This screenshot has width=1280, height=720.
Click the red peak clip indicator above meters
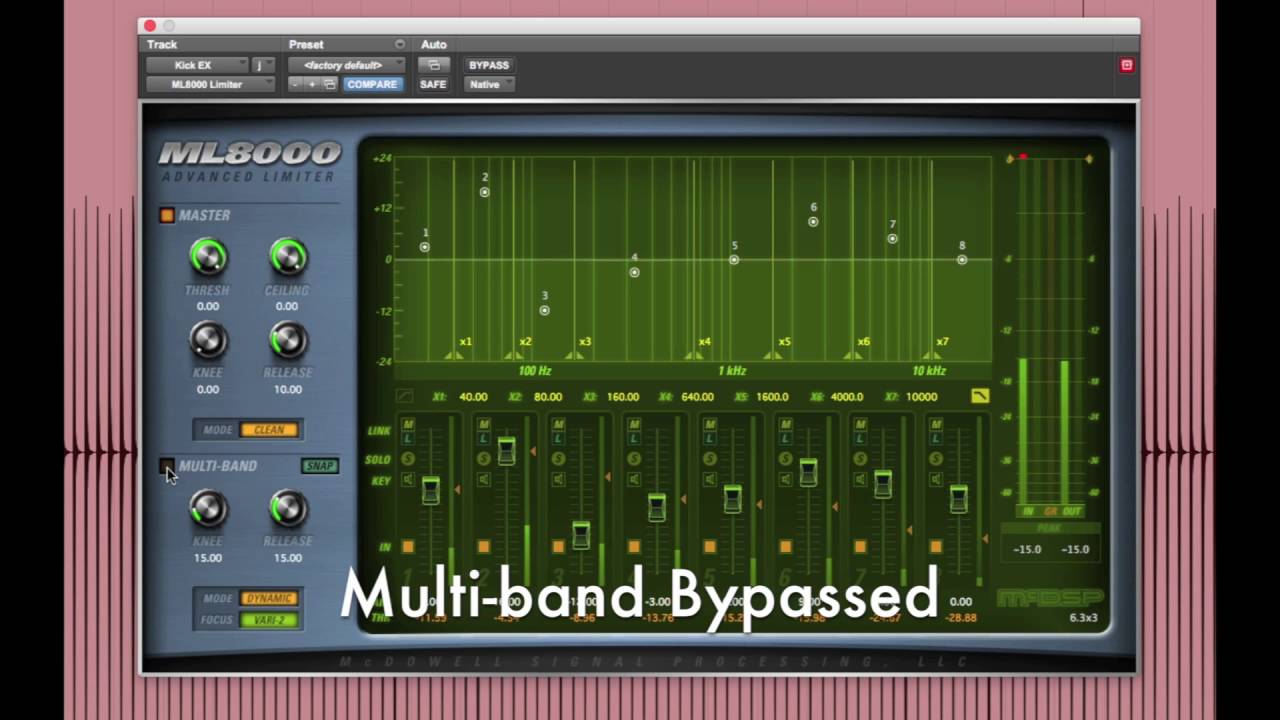(1022, 157)
